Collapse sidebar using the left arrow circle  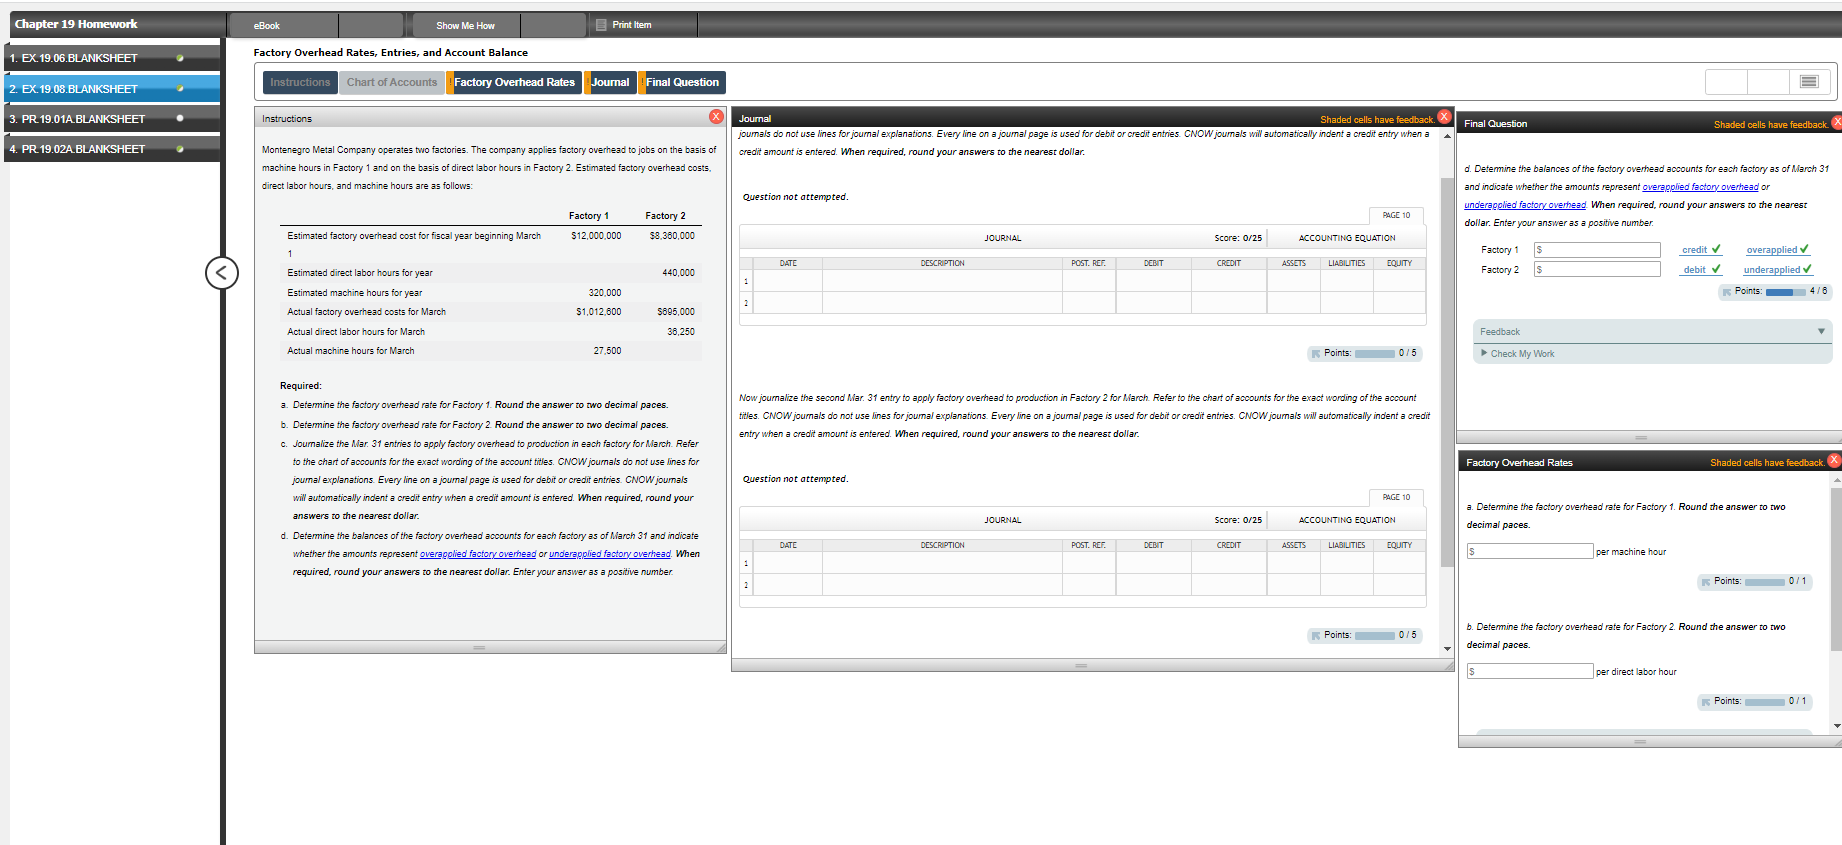tap(222, 272)
